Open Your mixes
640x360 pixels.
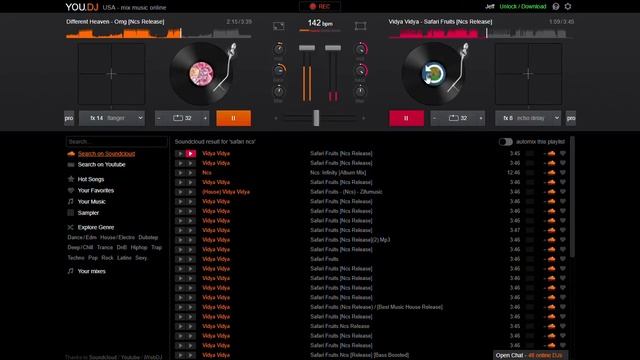(91, 271)
